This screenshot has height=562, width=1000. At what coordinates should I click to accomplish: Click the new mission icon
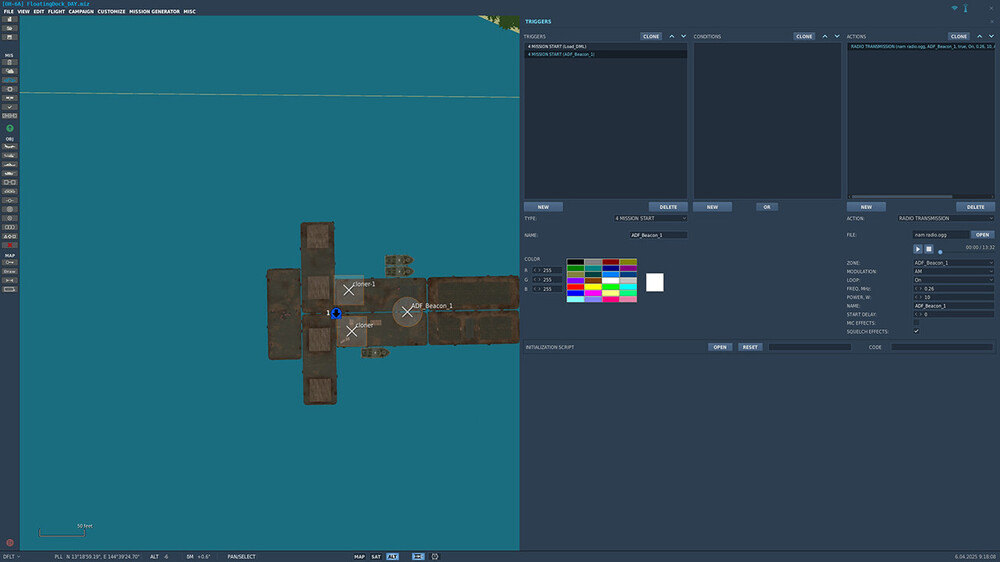click(10, 20)
